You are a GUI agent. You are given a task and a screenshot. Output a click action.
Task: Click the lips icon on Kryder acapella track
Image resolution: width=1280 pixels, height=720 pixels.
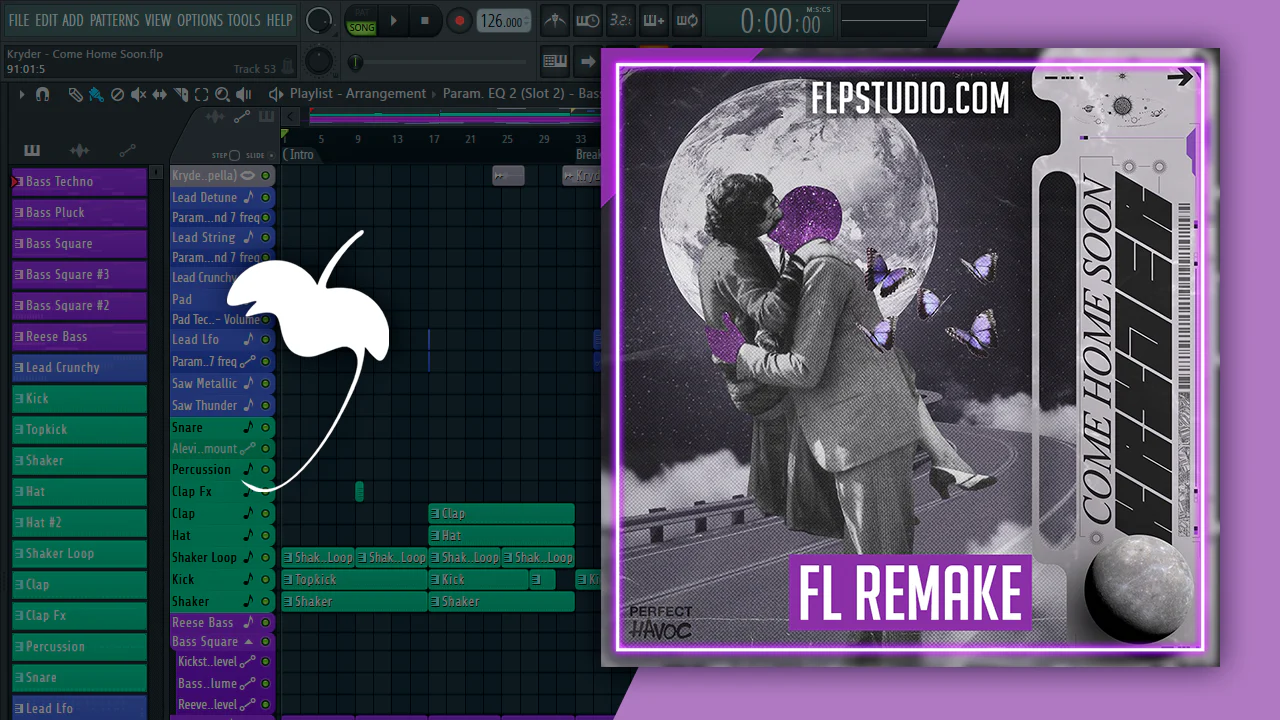pyautogui.click(x=248, y=176)
